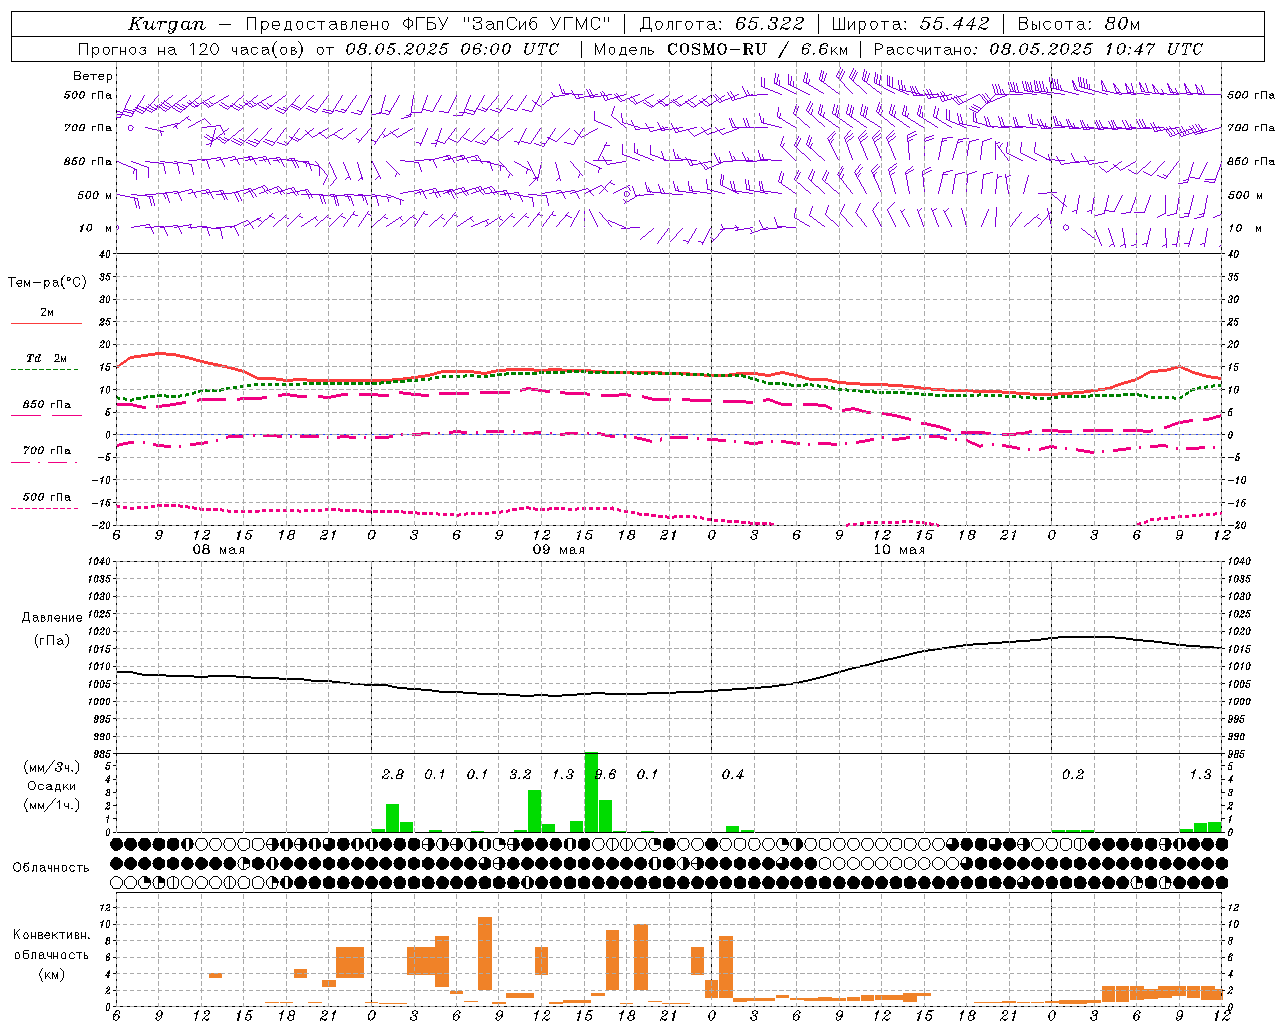Click the precipitation total 0.2

coord(1073,774)
